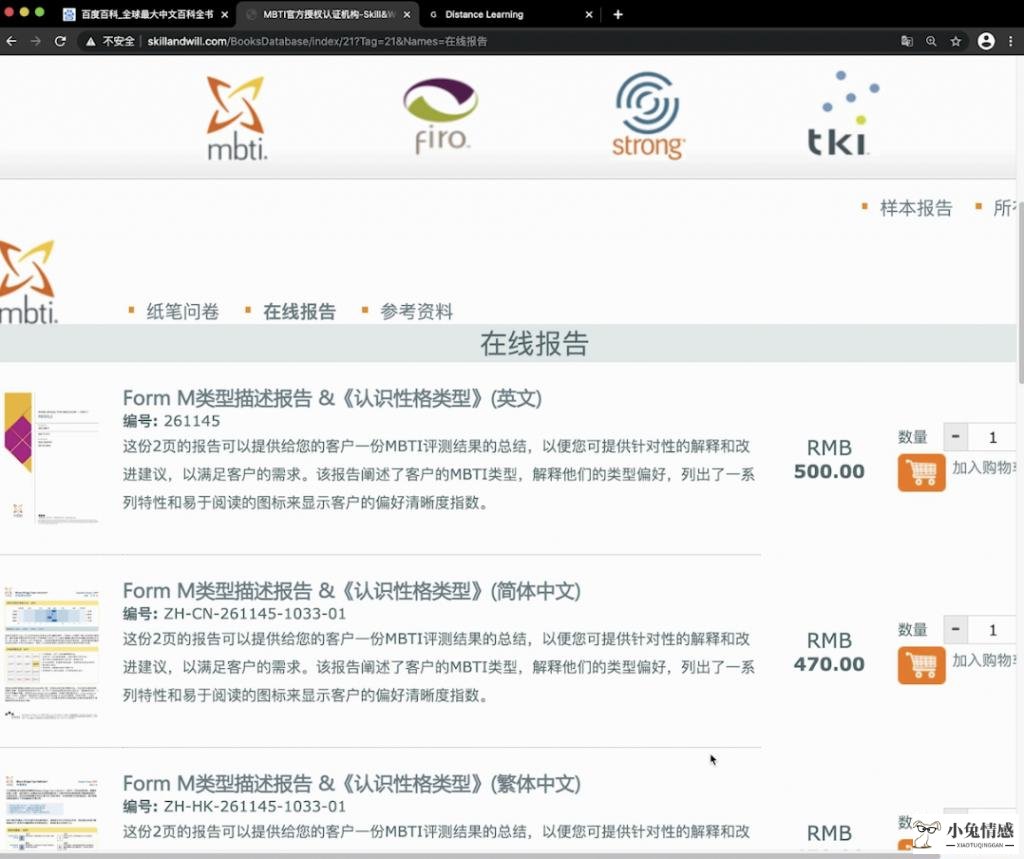This screenshot has width=1024, height=859.
Task: Click the mbti logo beside the category links
Action: (x=28, y=282)
